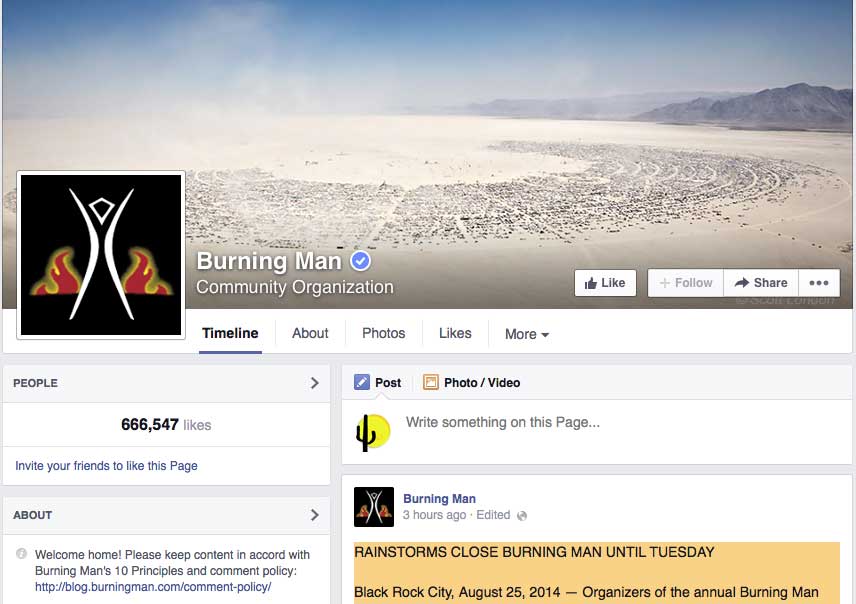
Task: Follow the Burning Man page
Action: pyautogui.click(x=686, y=282)
